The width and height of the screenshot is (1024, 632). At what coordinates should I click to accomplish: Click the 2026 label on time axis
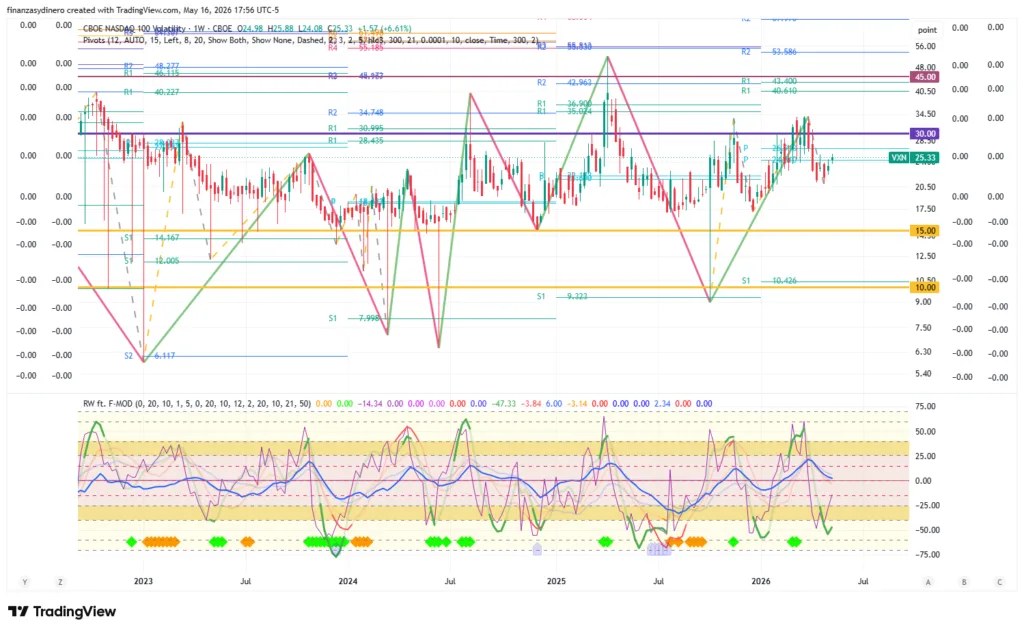(761, 581)
